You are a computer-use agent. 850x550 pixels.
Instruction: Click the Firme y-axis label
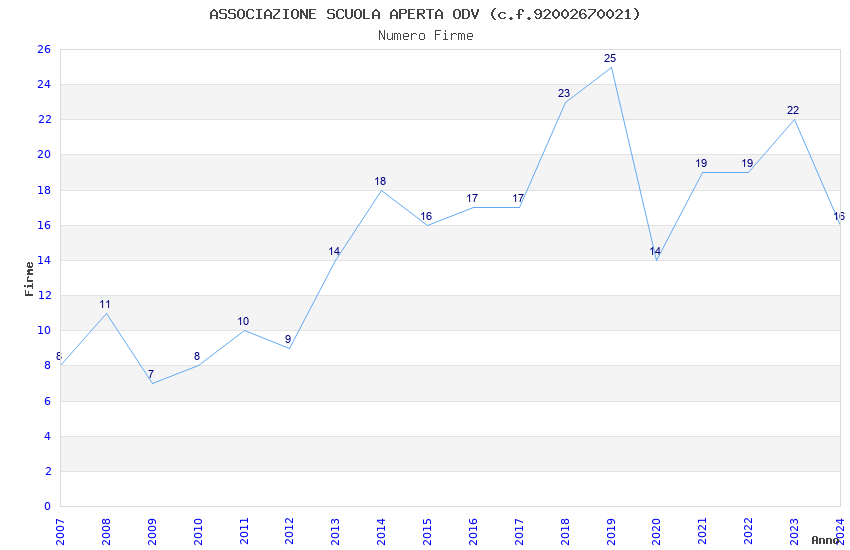tap(29, 279)
